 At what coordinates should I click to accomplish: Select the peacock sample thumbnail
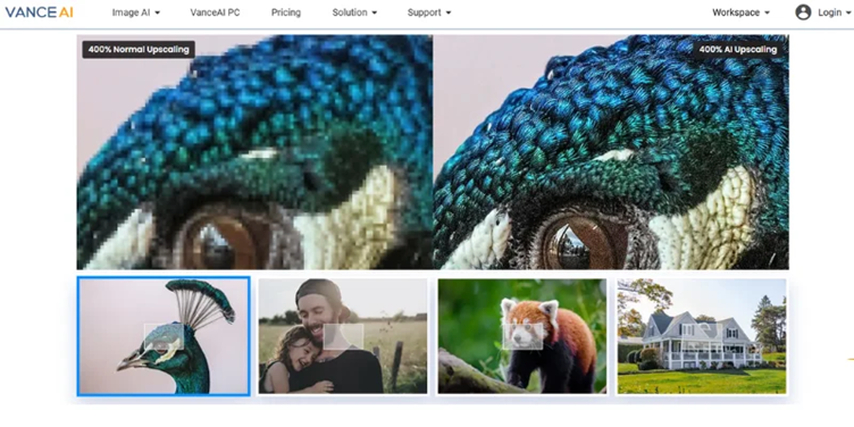coord(163,336)
